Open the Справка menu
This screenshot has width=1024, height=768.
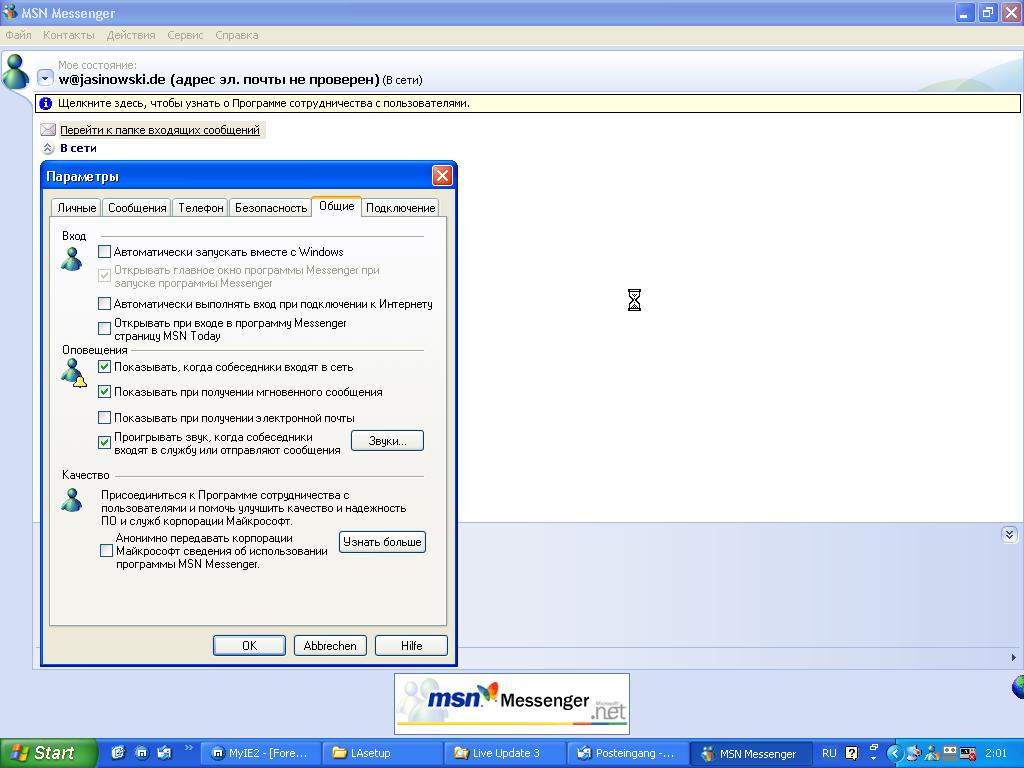(x=236, y=35)
